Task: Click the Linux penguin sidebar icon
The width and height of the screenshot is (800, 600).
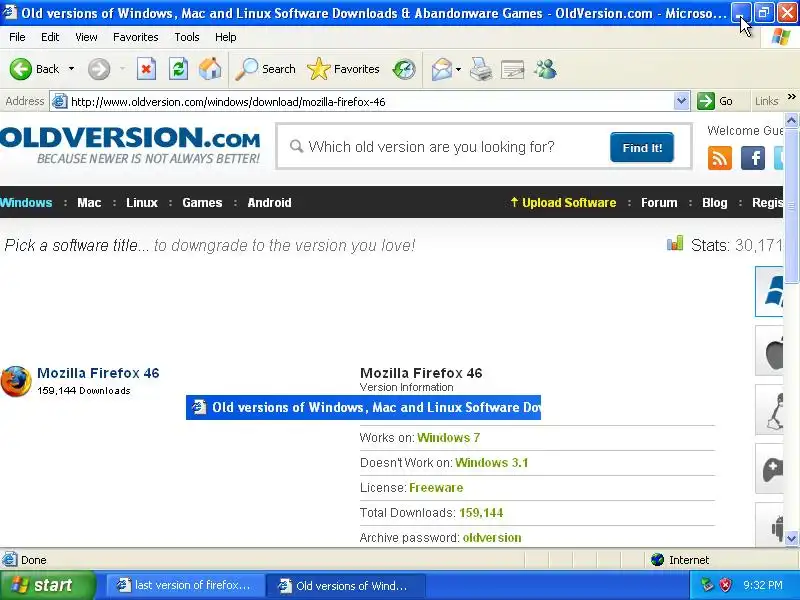Action: tap(769, 410)
